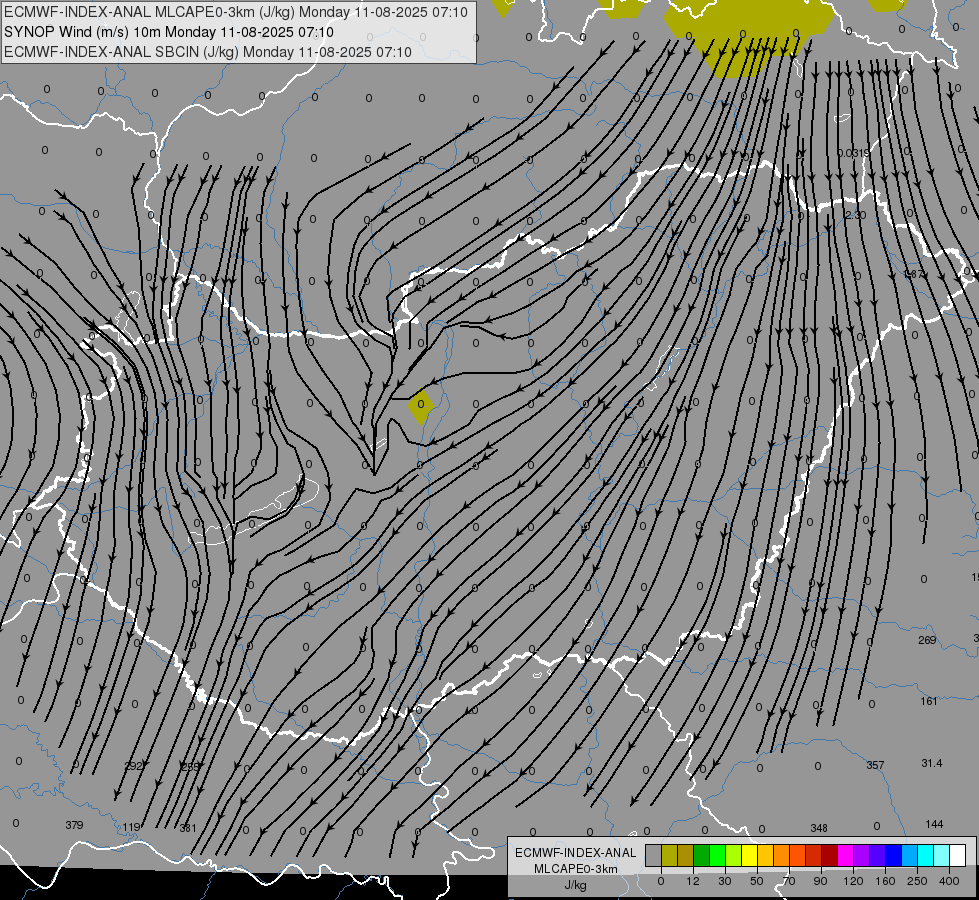Select the 'ECMWF-INDEX-ANAL MLCAPE0-3km' title line
The height and width of the screenshot is (900, 979).
(x=235, y=12)
